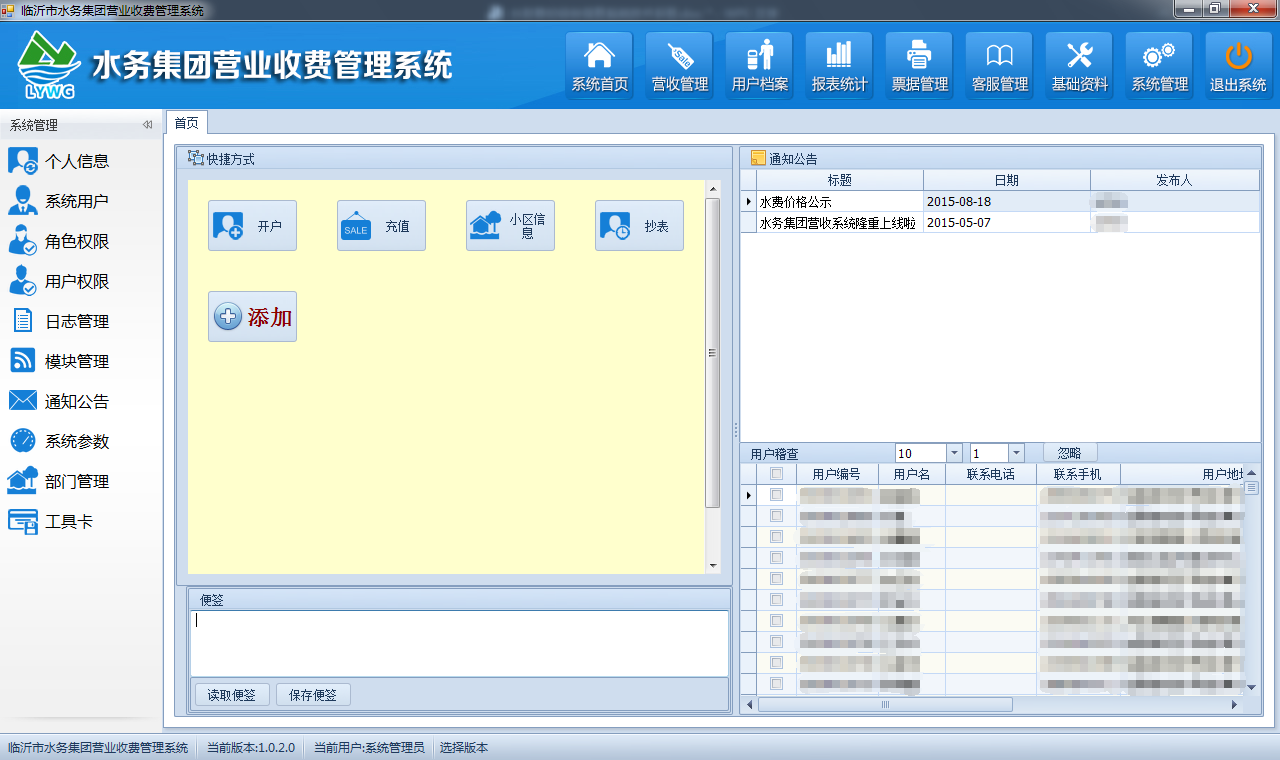
Task: Click the 开户 shortcut
Action: click(252, 226)
